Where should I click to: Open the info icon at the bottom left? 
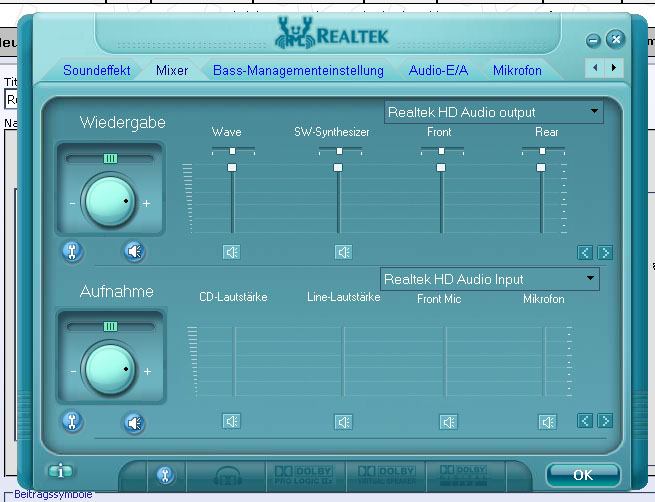tap(61, 471)
